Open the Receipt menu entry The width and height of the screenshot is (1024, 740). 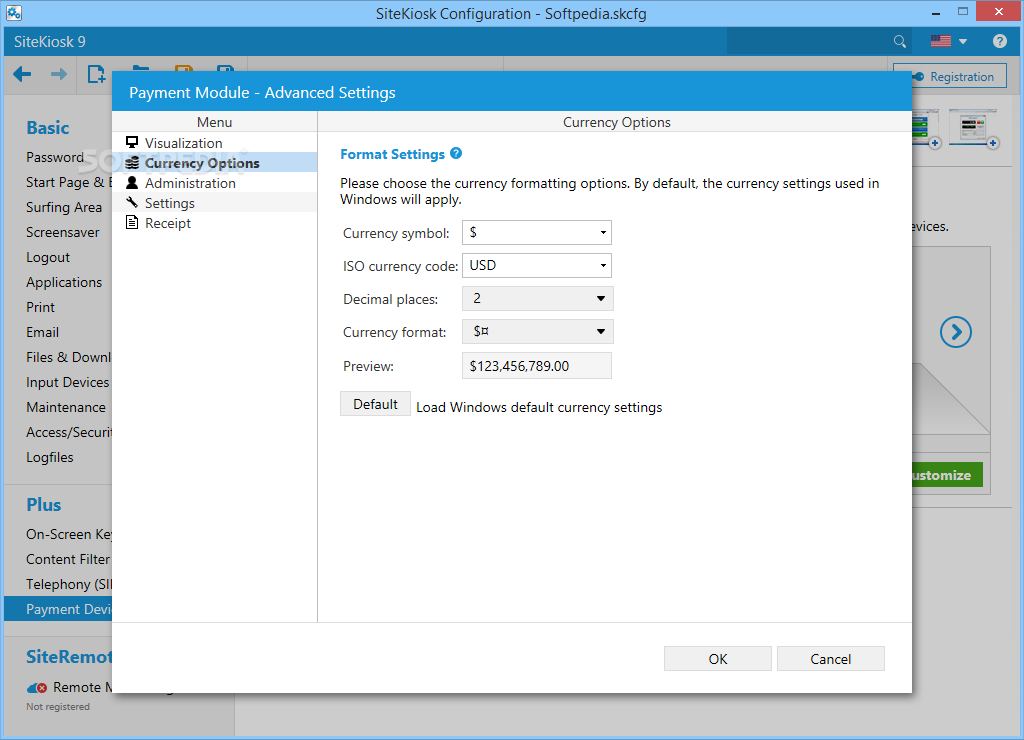[x=215, y=223]
